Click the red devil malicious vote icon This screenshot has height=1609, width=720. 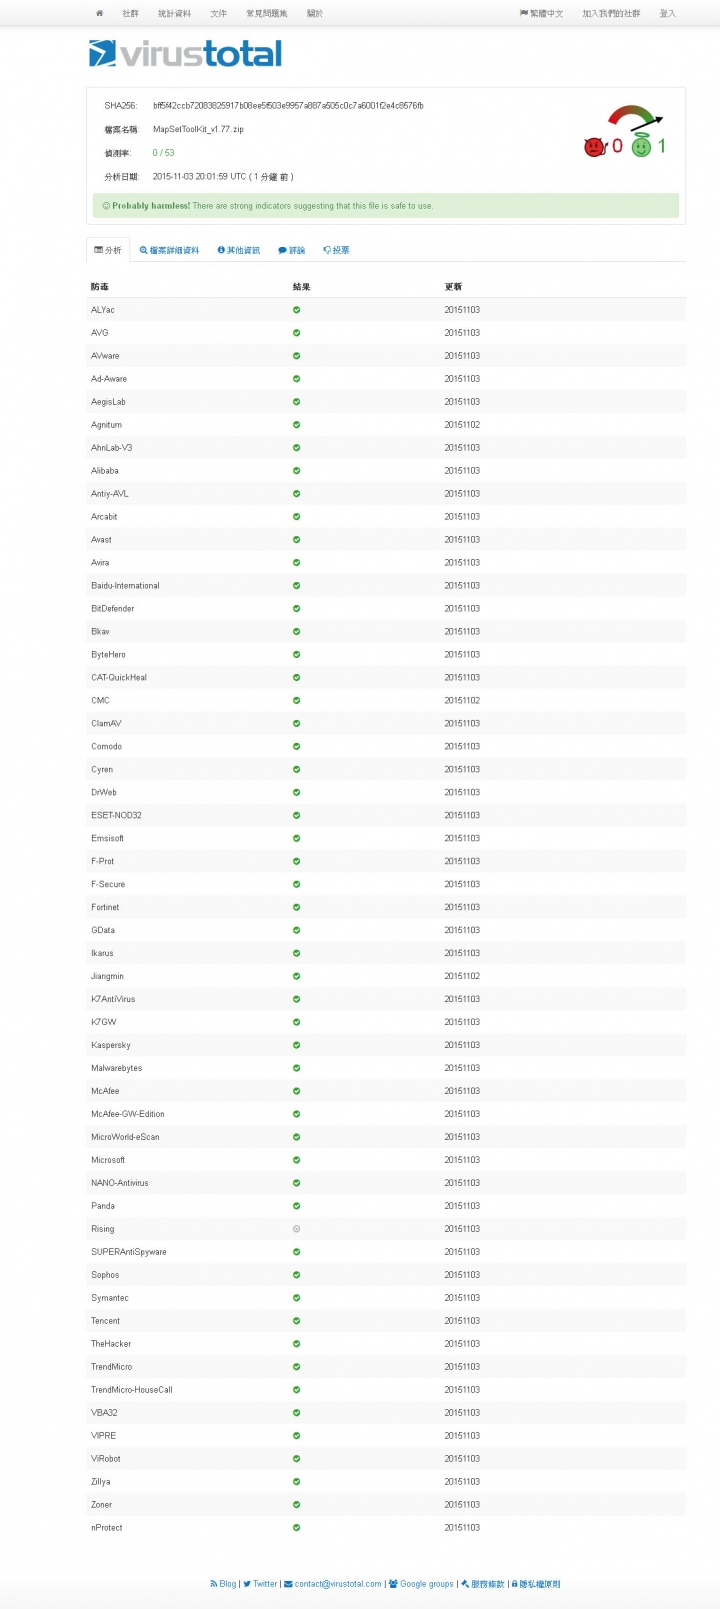click(x=594, y=147)
